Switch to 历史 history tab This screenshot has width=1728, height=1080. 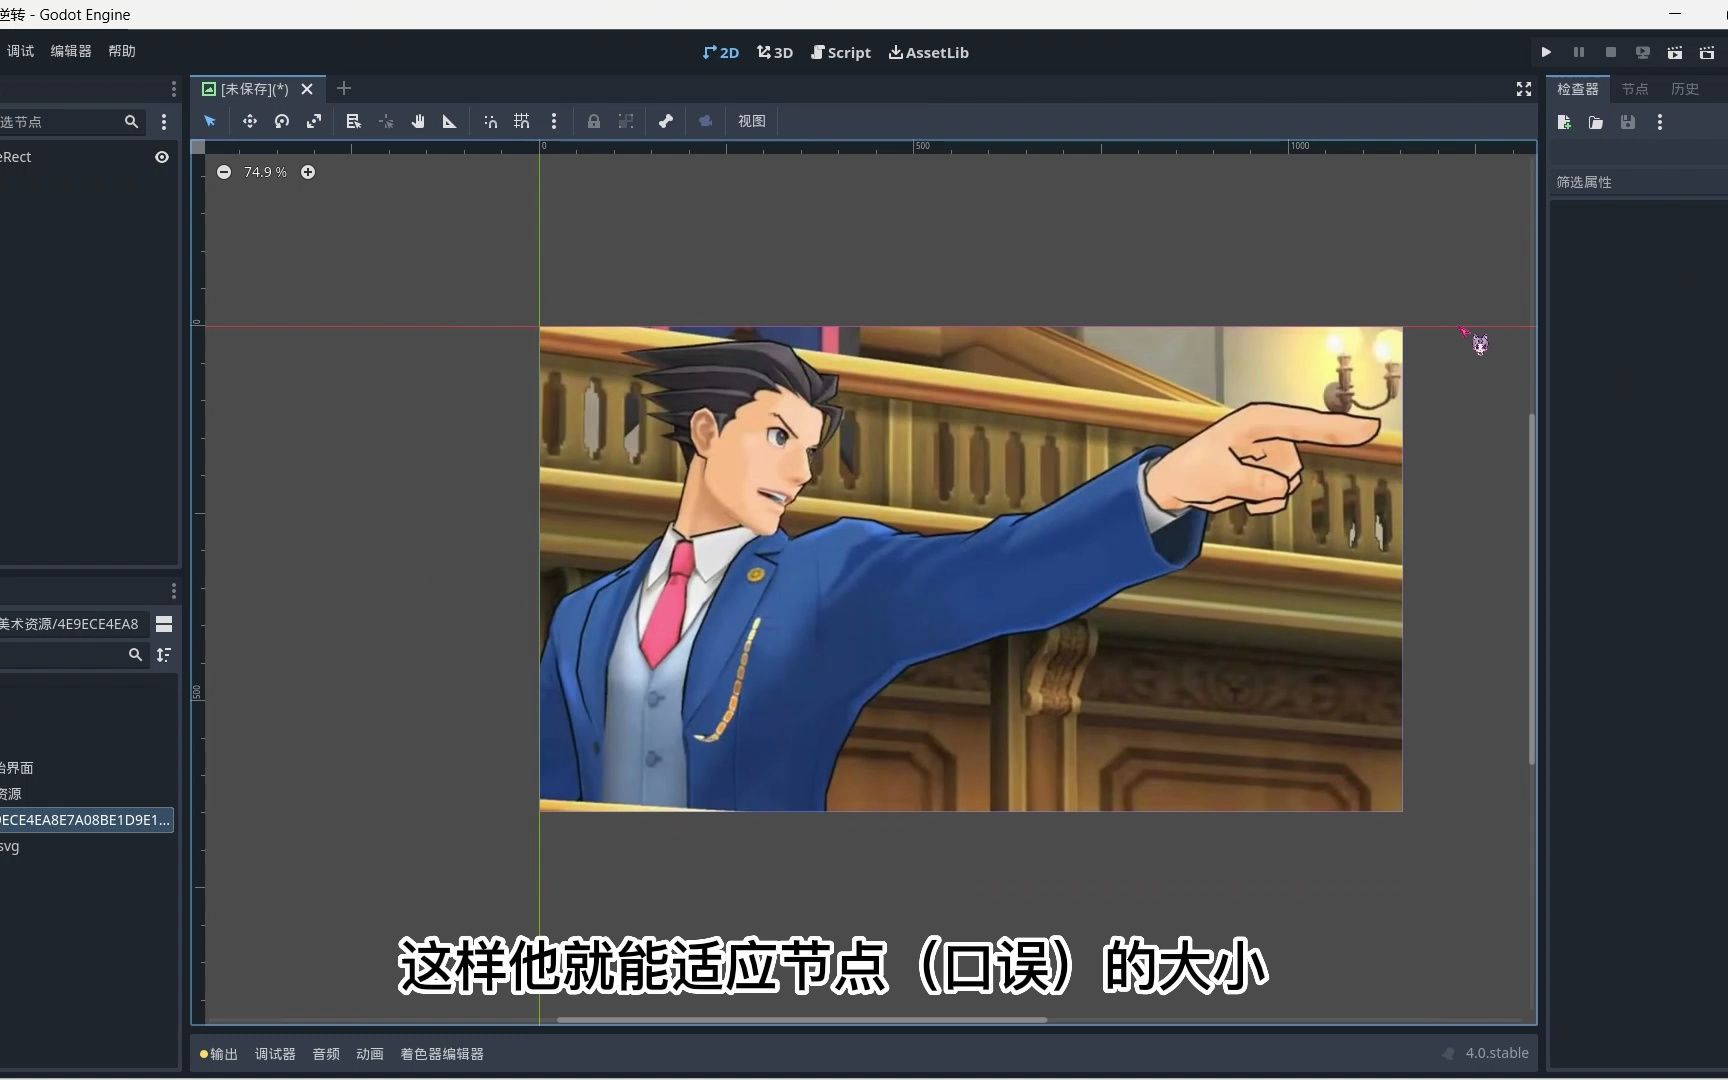click(1685, 89)
